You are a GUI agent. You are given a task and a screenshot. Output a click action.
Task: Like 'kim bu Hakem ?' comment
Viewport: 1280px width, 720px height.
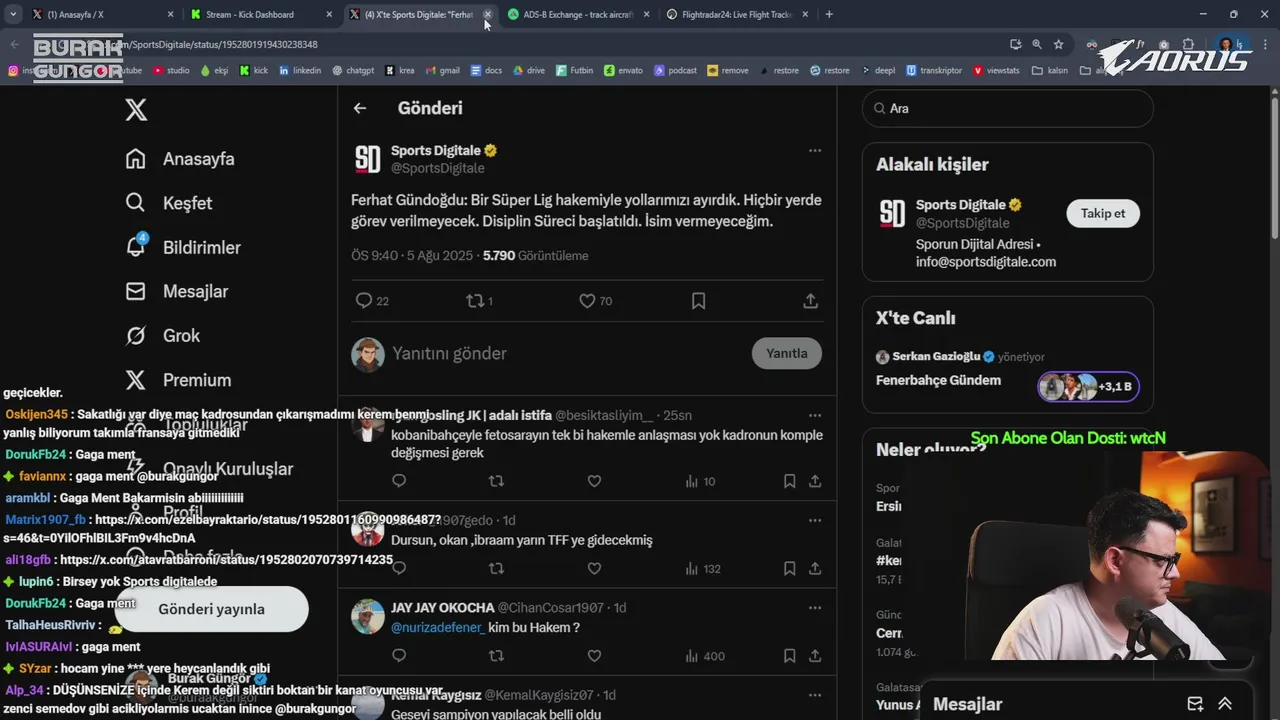pyautogui.click(x=594, y=656)
